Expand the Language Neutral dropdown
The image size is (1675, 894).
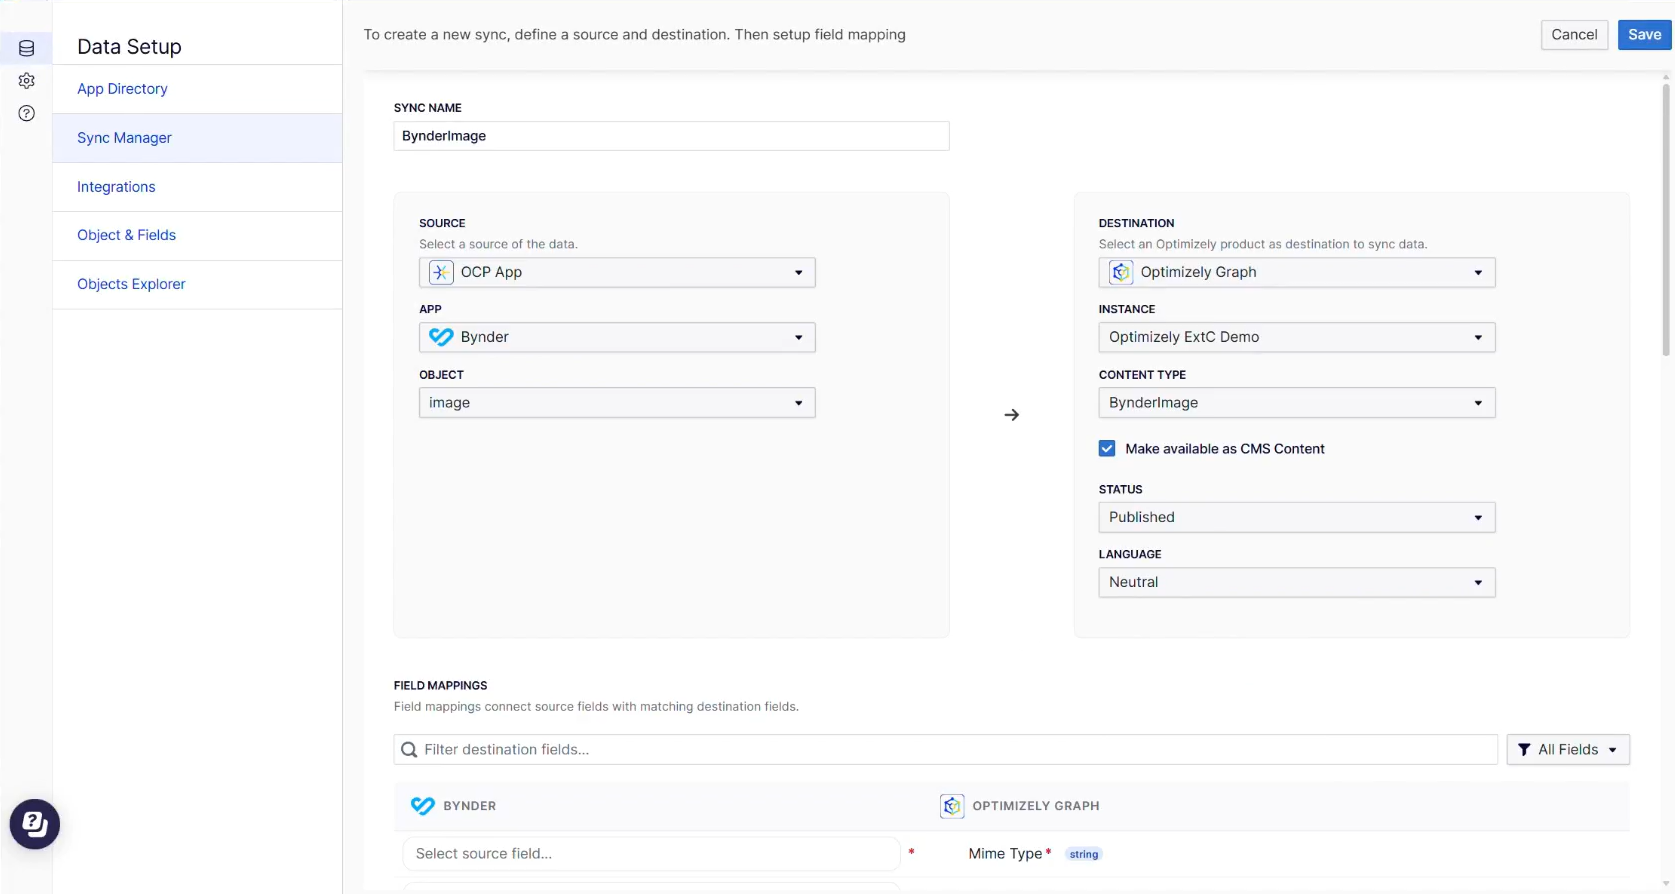tap(1296, 582)
